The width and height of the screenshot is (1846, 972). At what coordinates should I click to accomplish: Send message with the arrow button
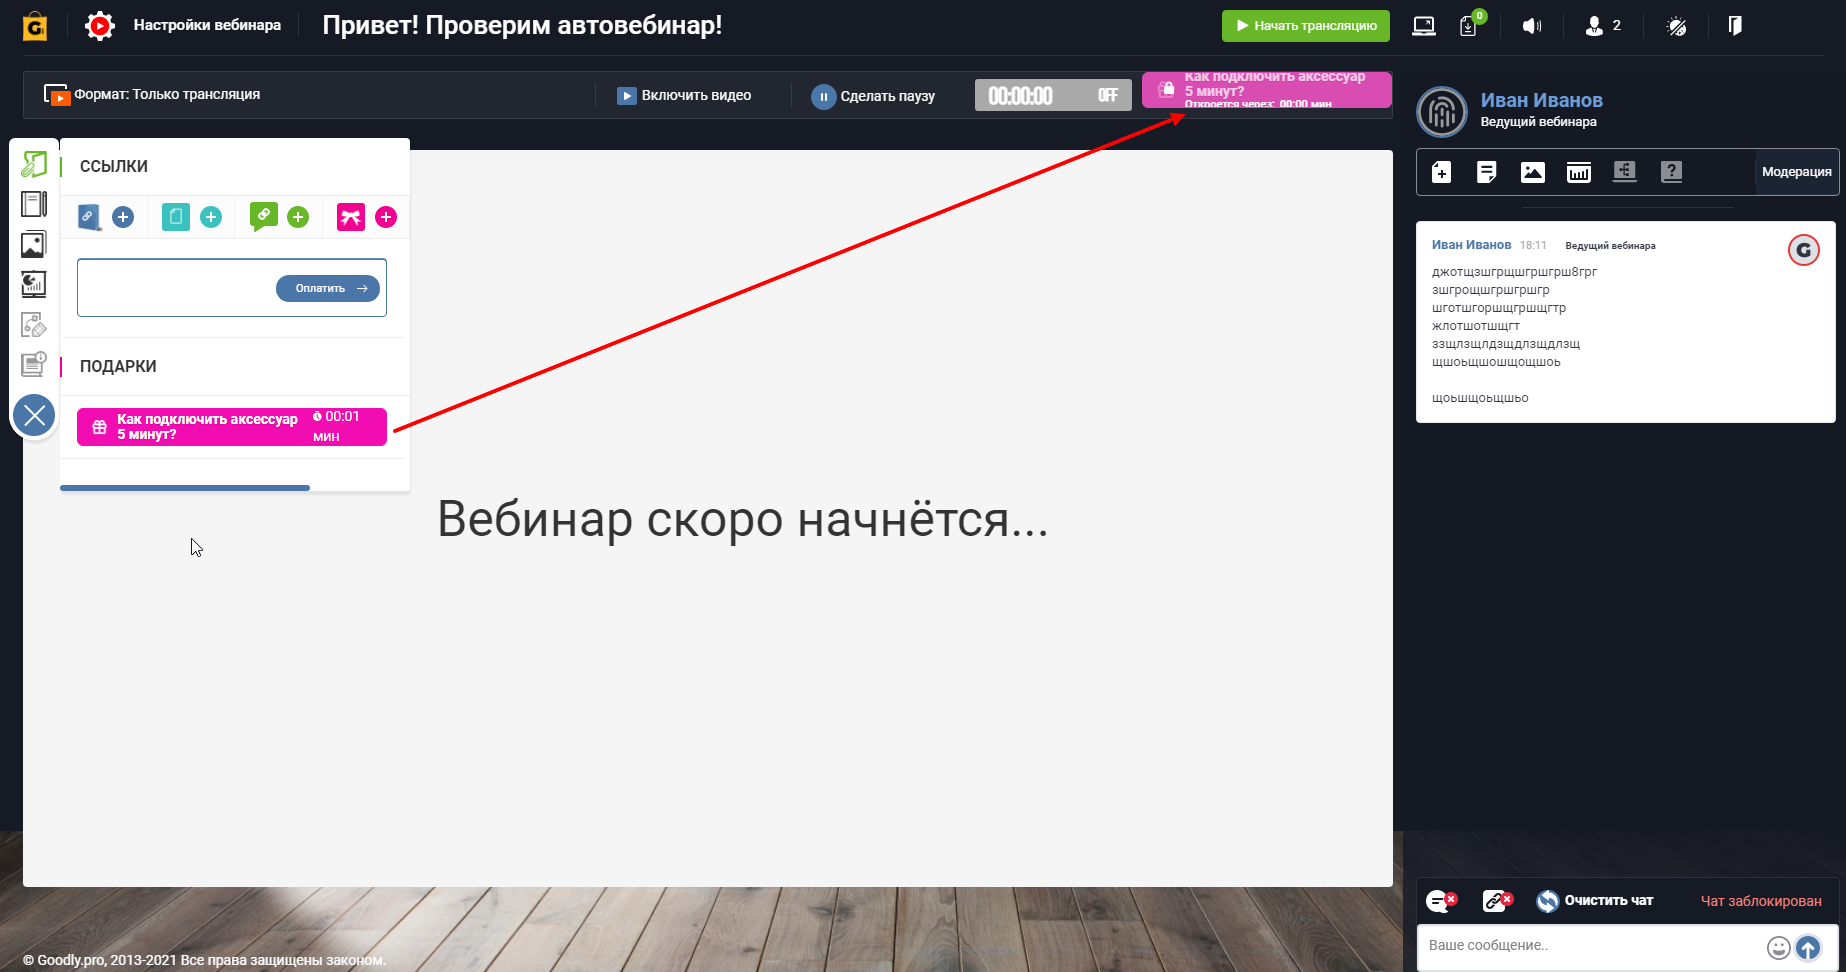tap(1808, 948)
